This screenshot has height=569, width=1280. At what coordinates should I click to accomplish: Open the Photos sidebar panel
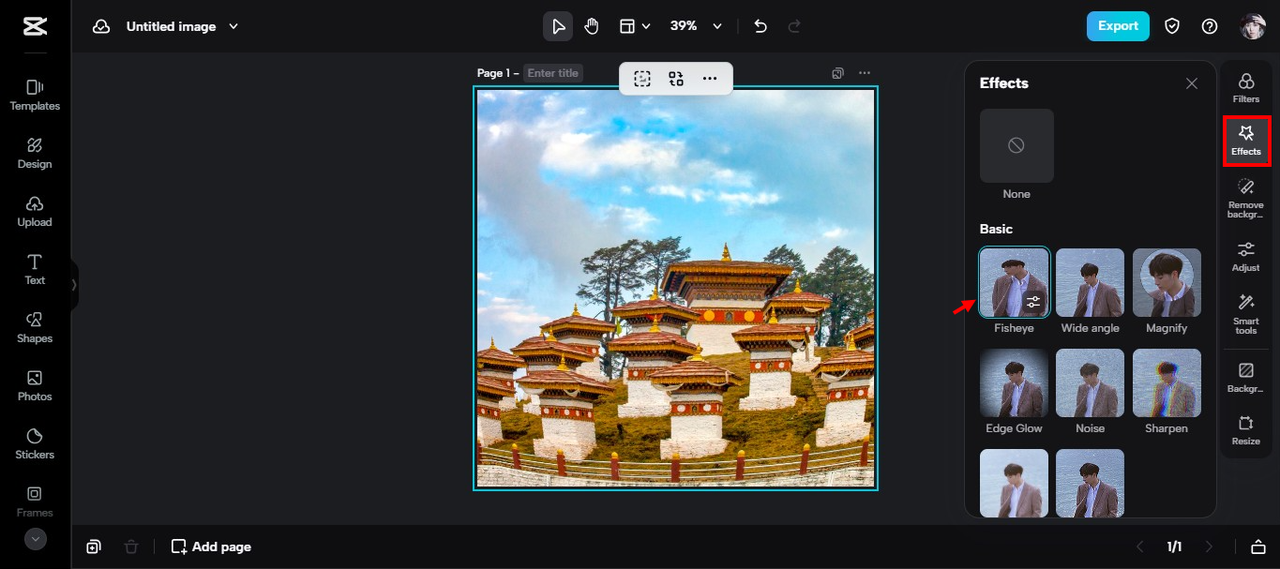[35, 385]
